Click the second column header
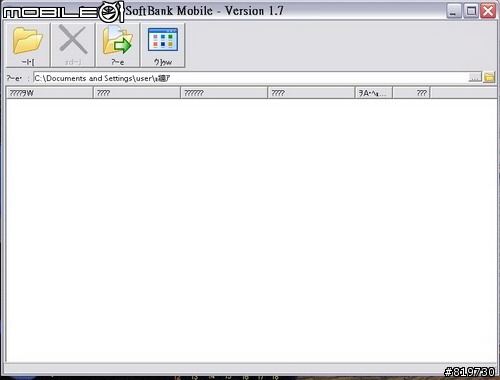 137,93
